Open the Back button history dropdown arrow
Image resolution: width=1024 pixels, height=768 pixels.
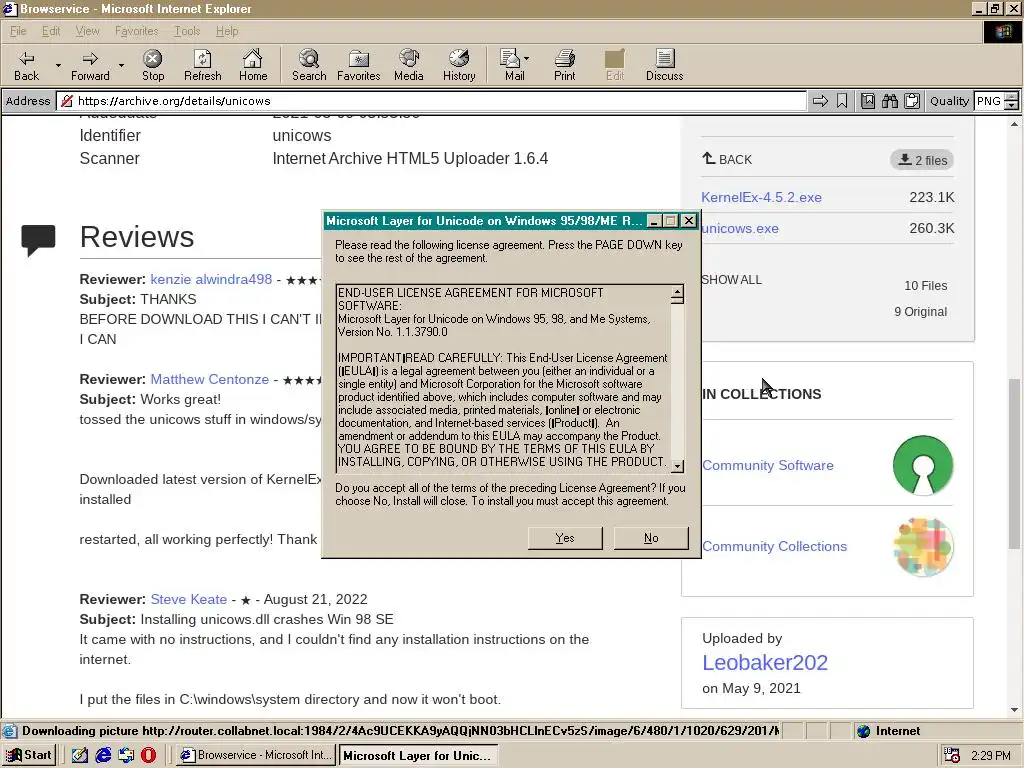pos(58,65)
